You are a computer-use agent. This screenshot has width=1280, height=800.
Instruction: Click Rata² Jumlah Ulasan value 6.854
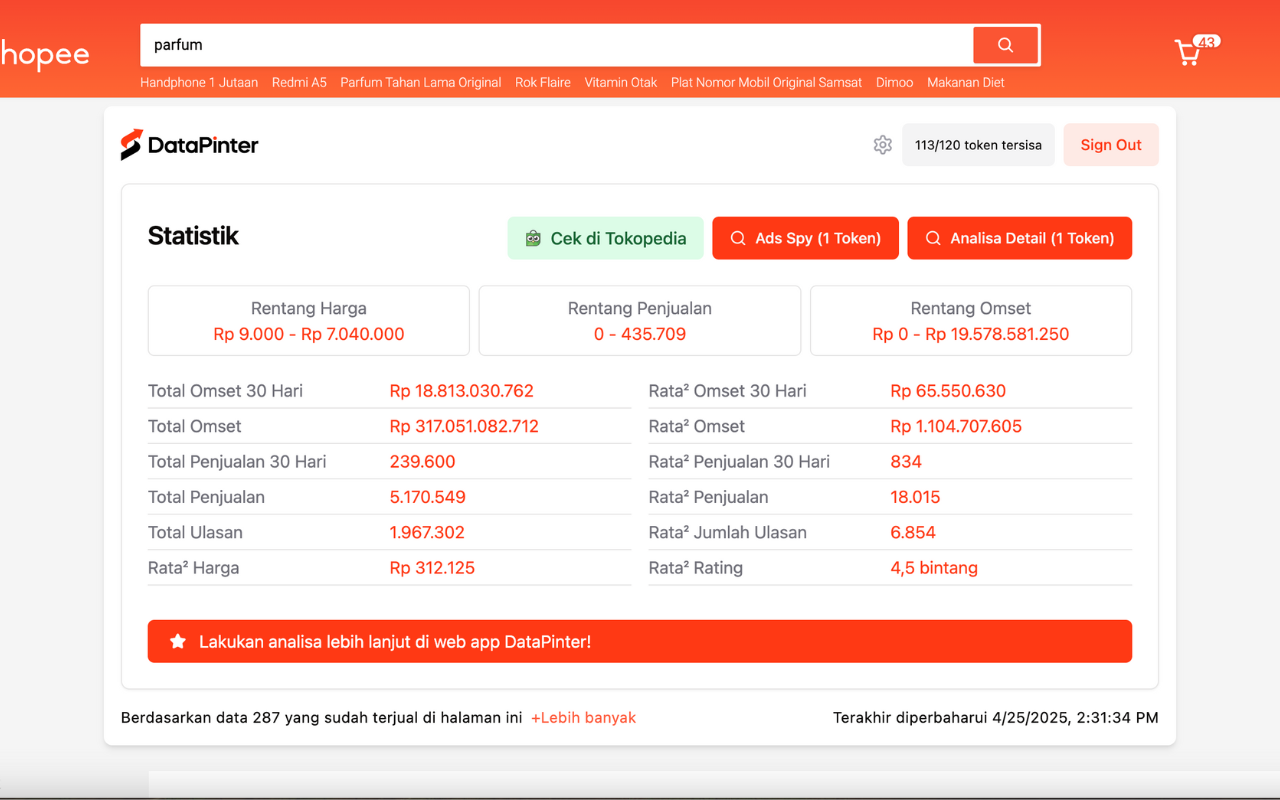click(913, 533)
